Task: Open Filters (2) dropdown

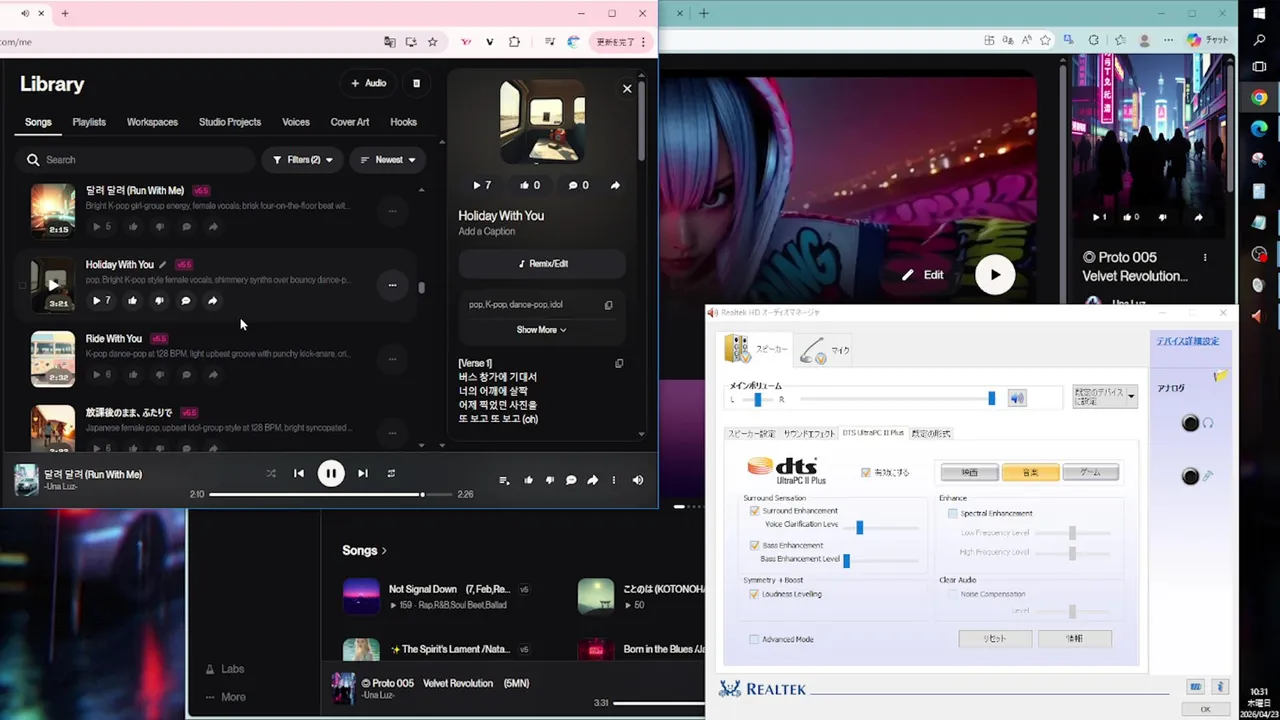Action: [303, 159]
